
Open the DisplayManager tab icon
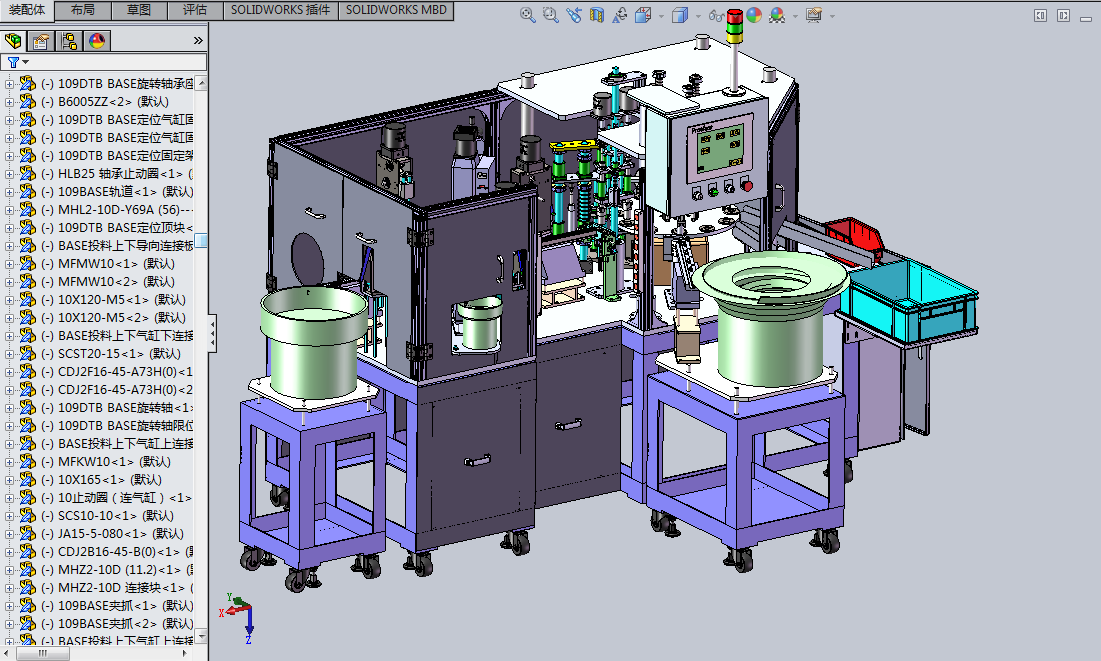coord(97,41)
